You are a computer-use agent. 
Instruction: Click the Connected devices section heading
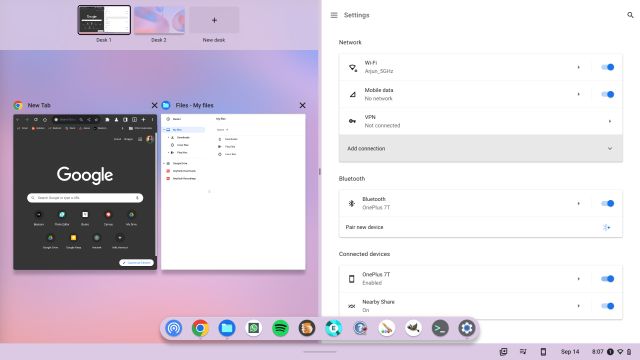click(x=364, y=254)
